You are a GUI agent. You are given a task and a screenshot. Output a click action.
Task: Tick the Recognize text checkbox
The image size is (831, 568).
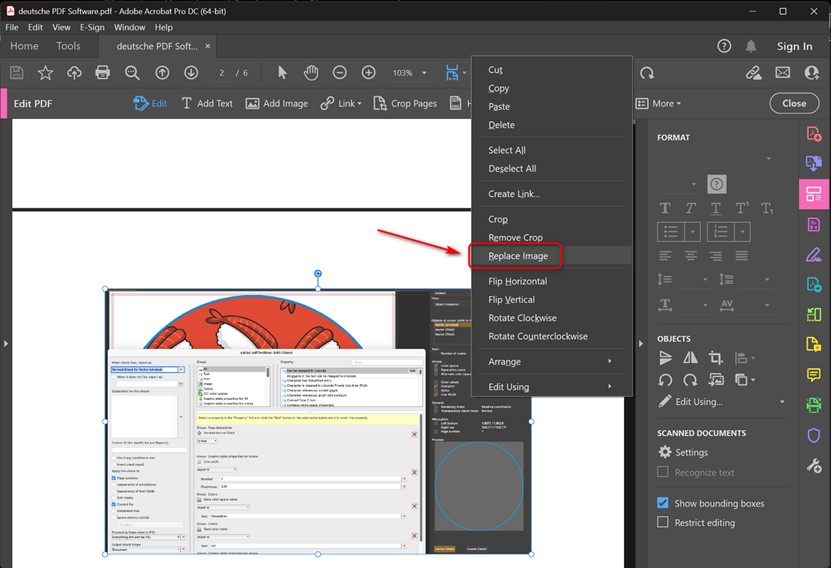(662, 472)
